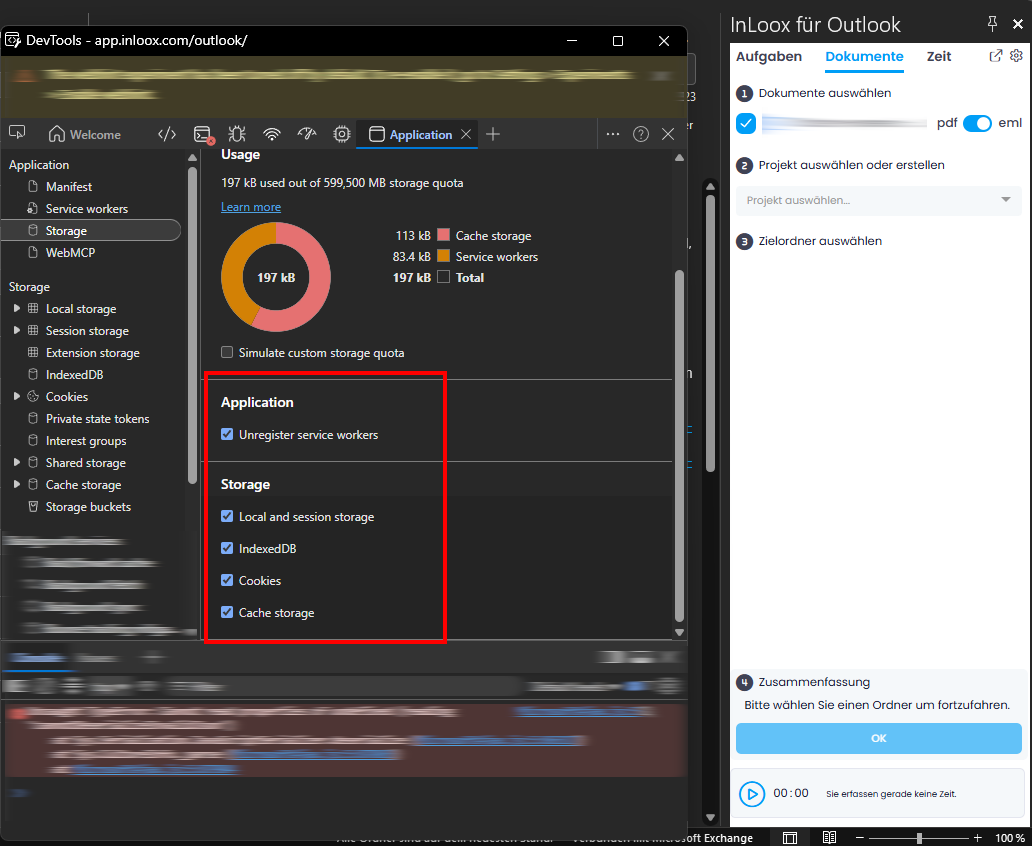Image resolution: width=1032 pixels, height=846 pixels.
Task: Open the Zeit tab in InLoox
Action: (x=939, y=57)
